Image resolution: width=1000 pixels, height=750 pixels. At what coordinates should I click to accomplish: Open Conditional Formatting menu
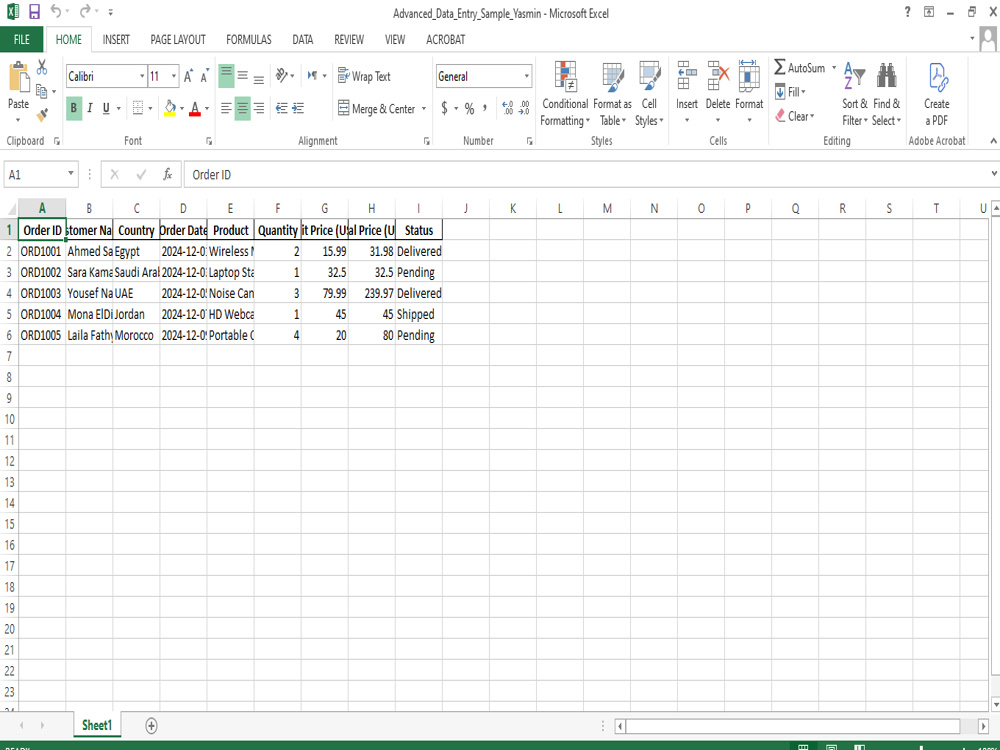coord(565,94)
